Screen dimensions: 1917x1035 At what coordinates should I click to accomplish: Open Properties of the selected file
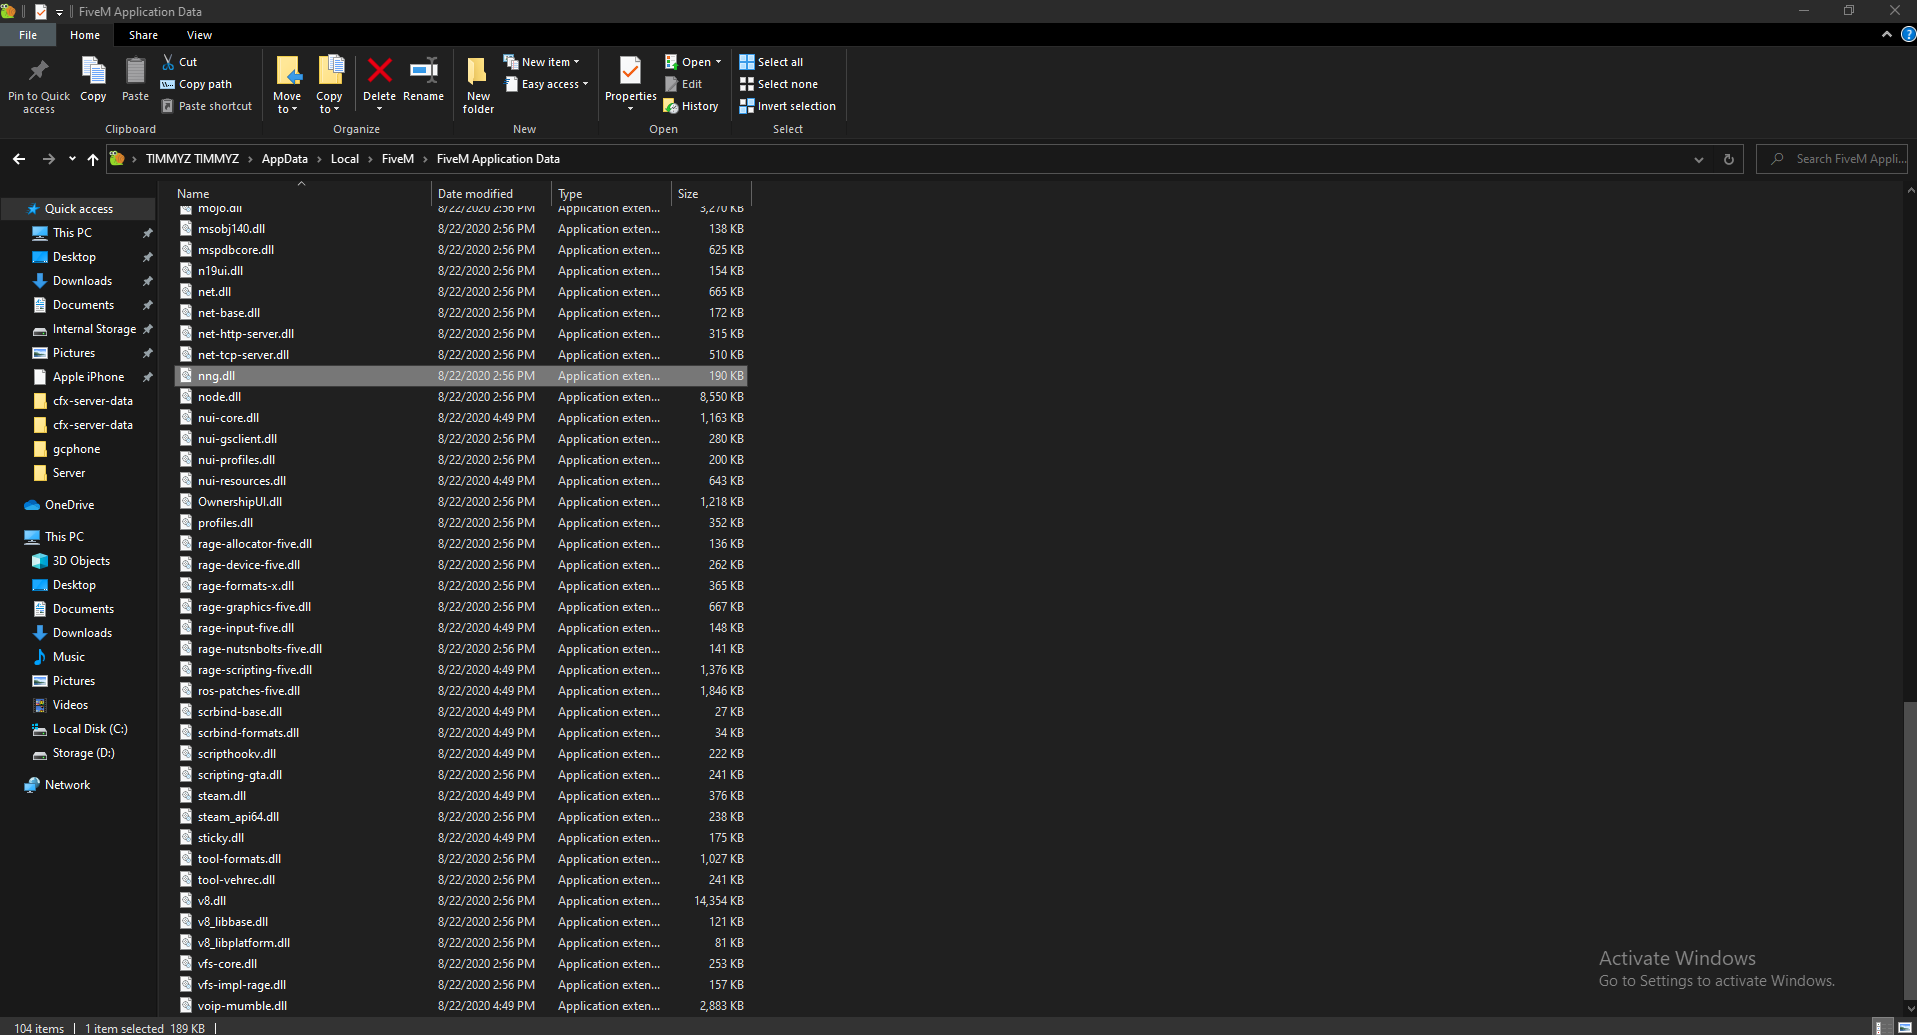(x=630, y=80)
